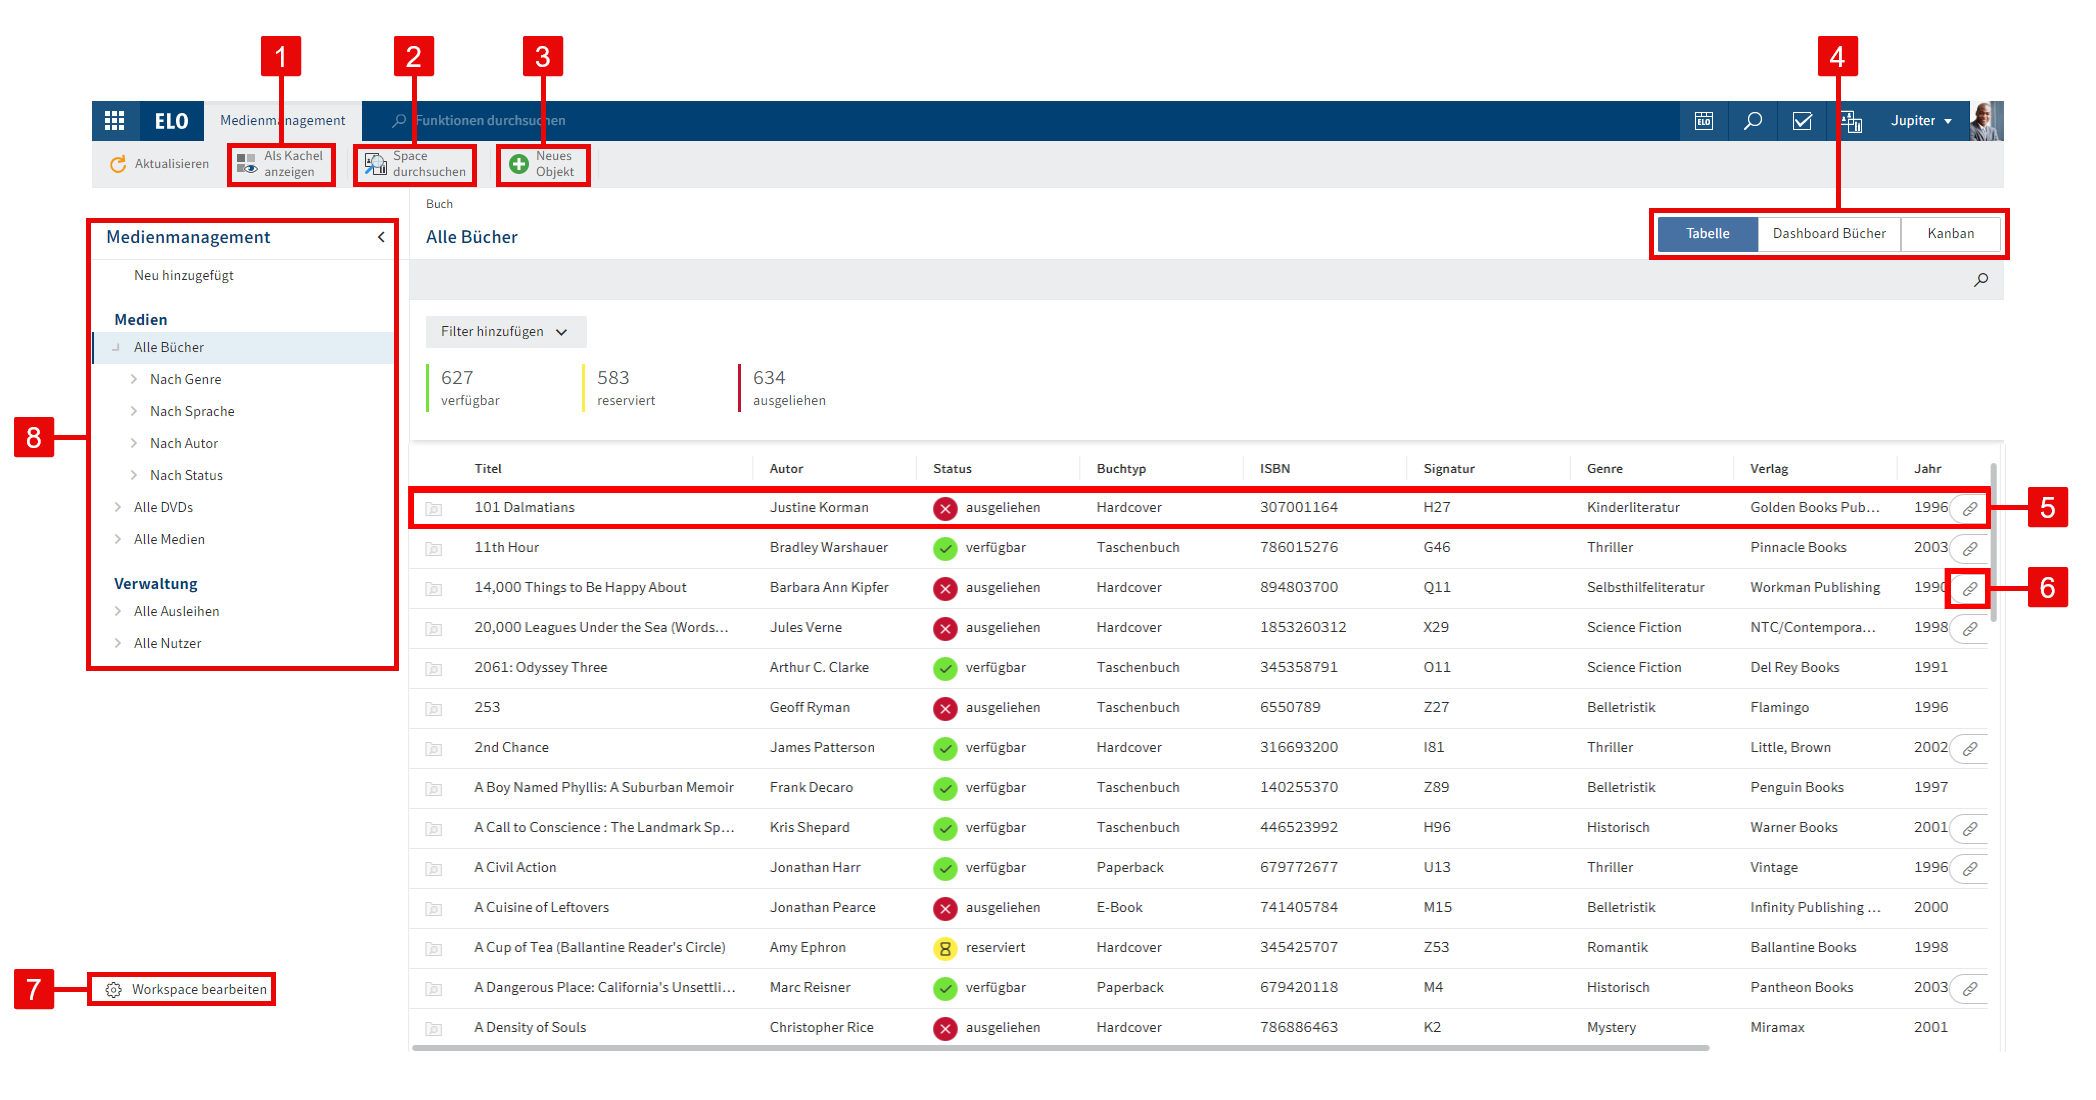The image size is (2096, 1100).
Task: Sort by ISBN column header
Action: pos(1275,469)
